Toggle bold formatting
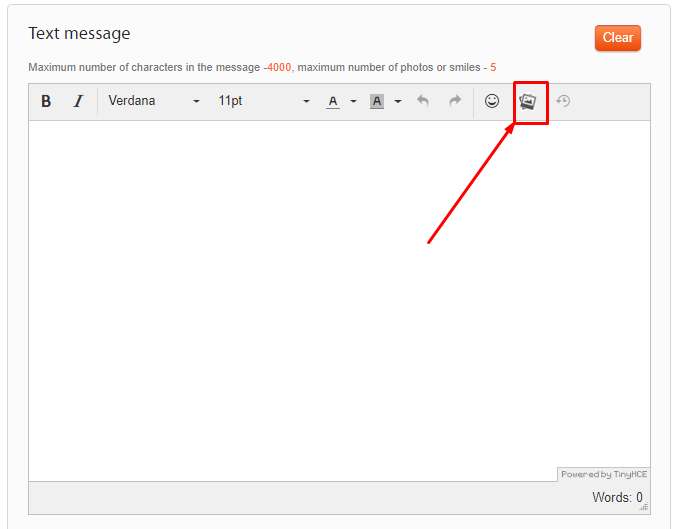 (46, 101)
